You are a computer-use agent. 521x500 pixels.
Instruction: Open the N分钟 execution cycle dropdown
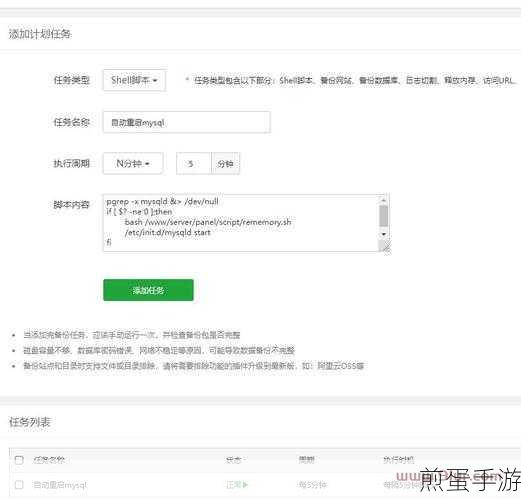133,163
